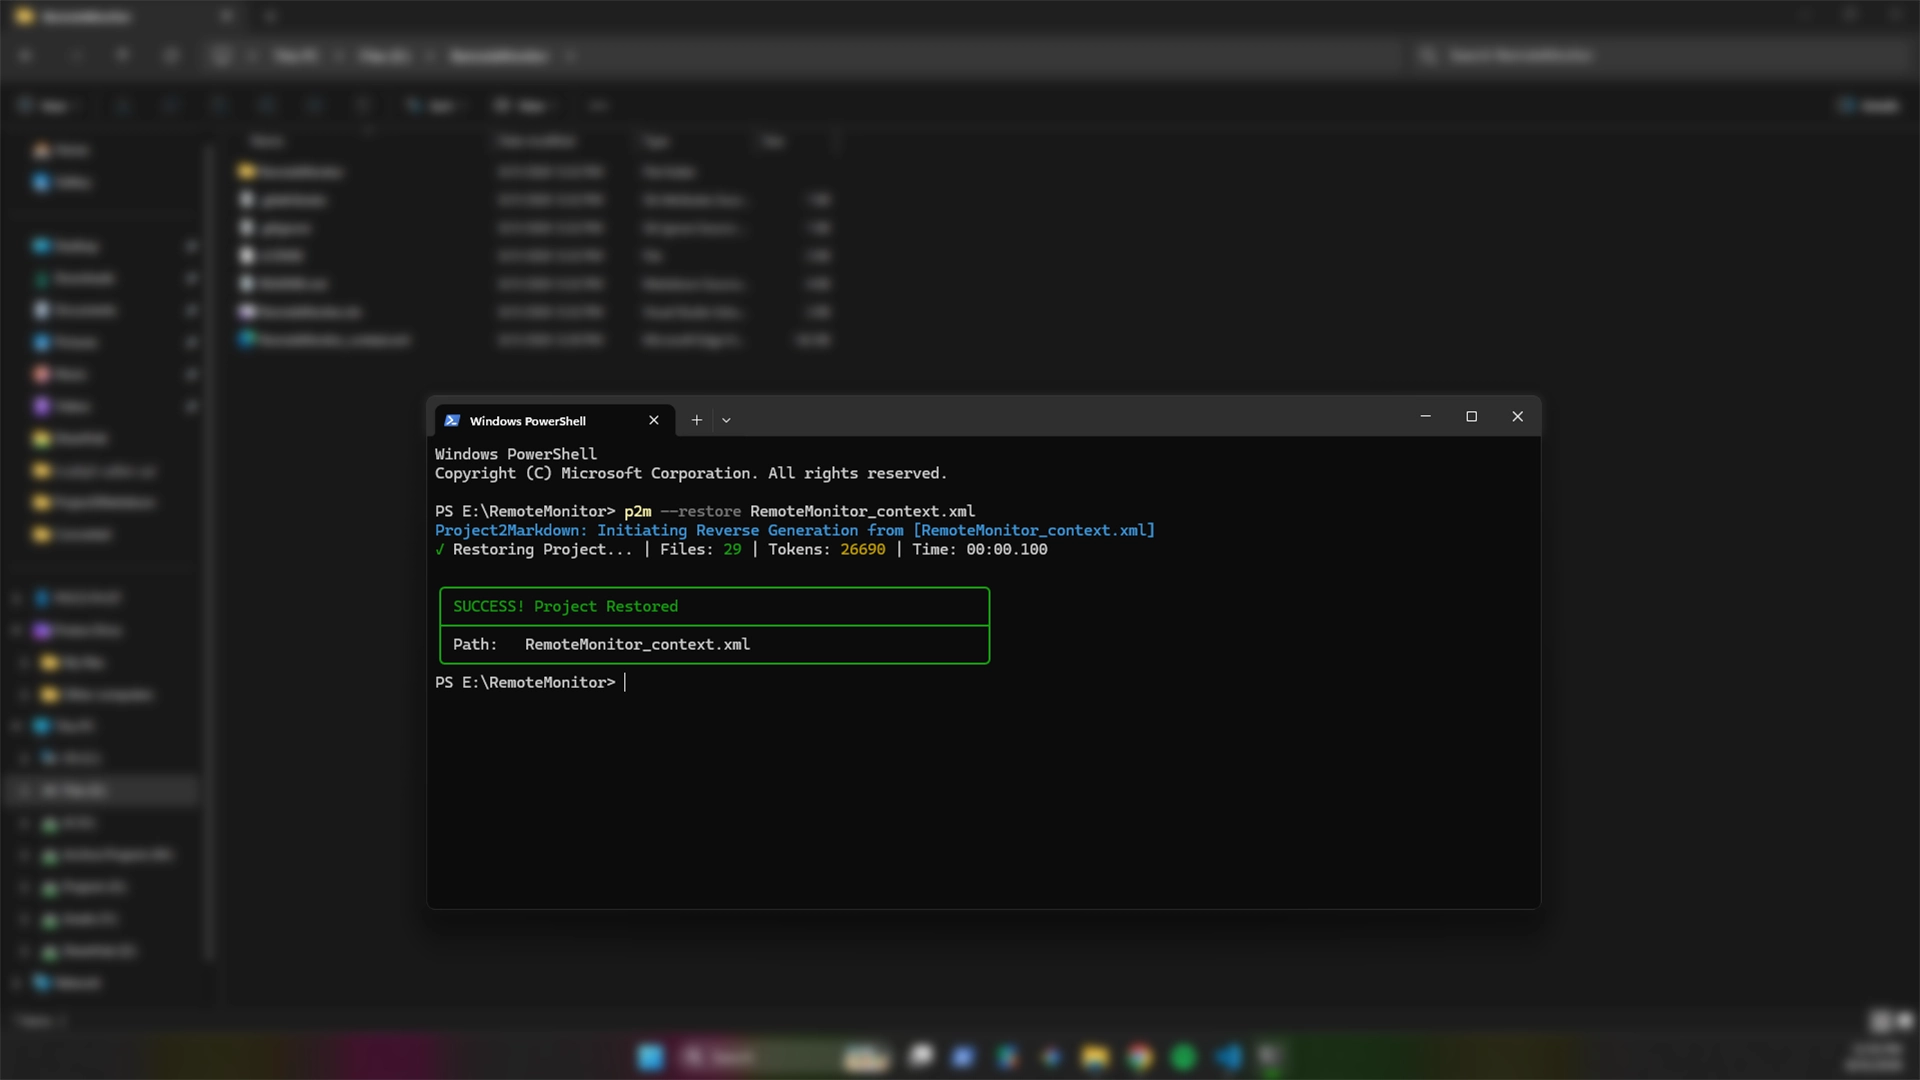
Task: Click the PowerShell icon in the tab
Action: (452, 420)
